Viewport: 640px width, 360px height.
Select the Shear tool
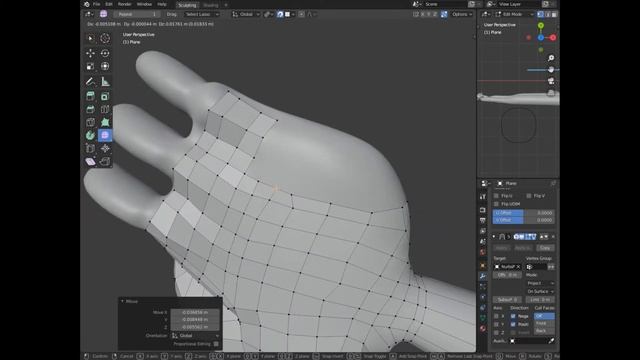90,162
